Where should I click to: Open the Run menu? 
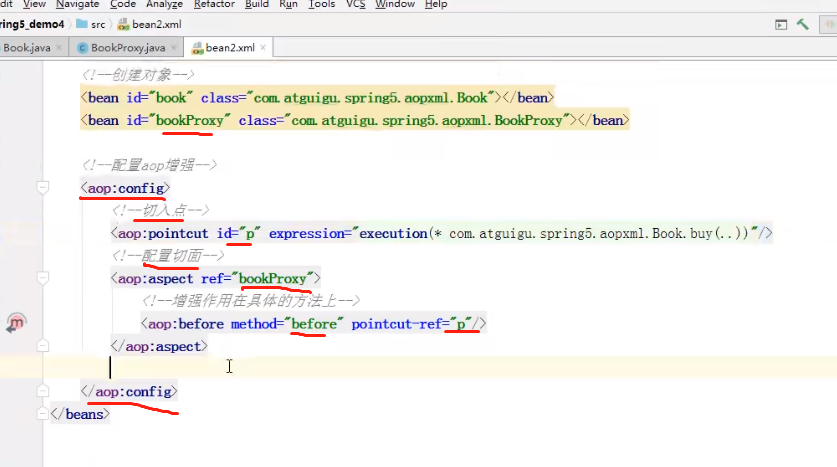click(288, 4)
